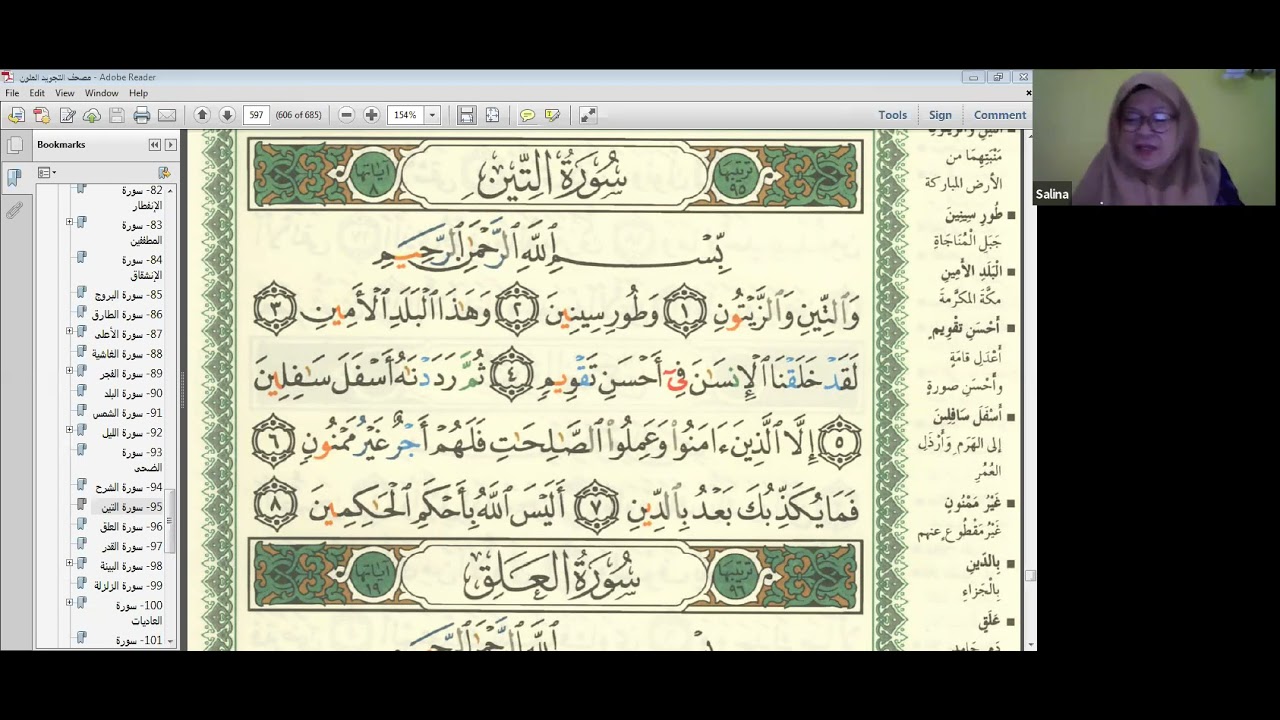The height and width of the screenshot is (720, 1280).
Task: Expand bookmark 98 سورة البينة
Action: 69,563
